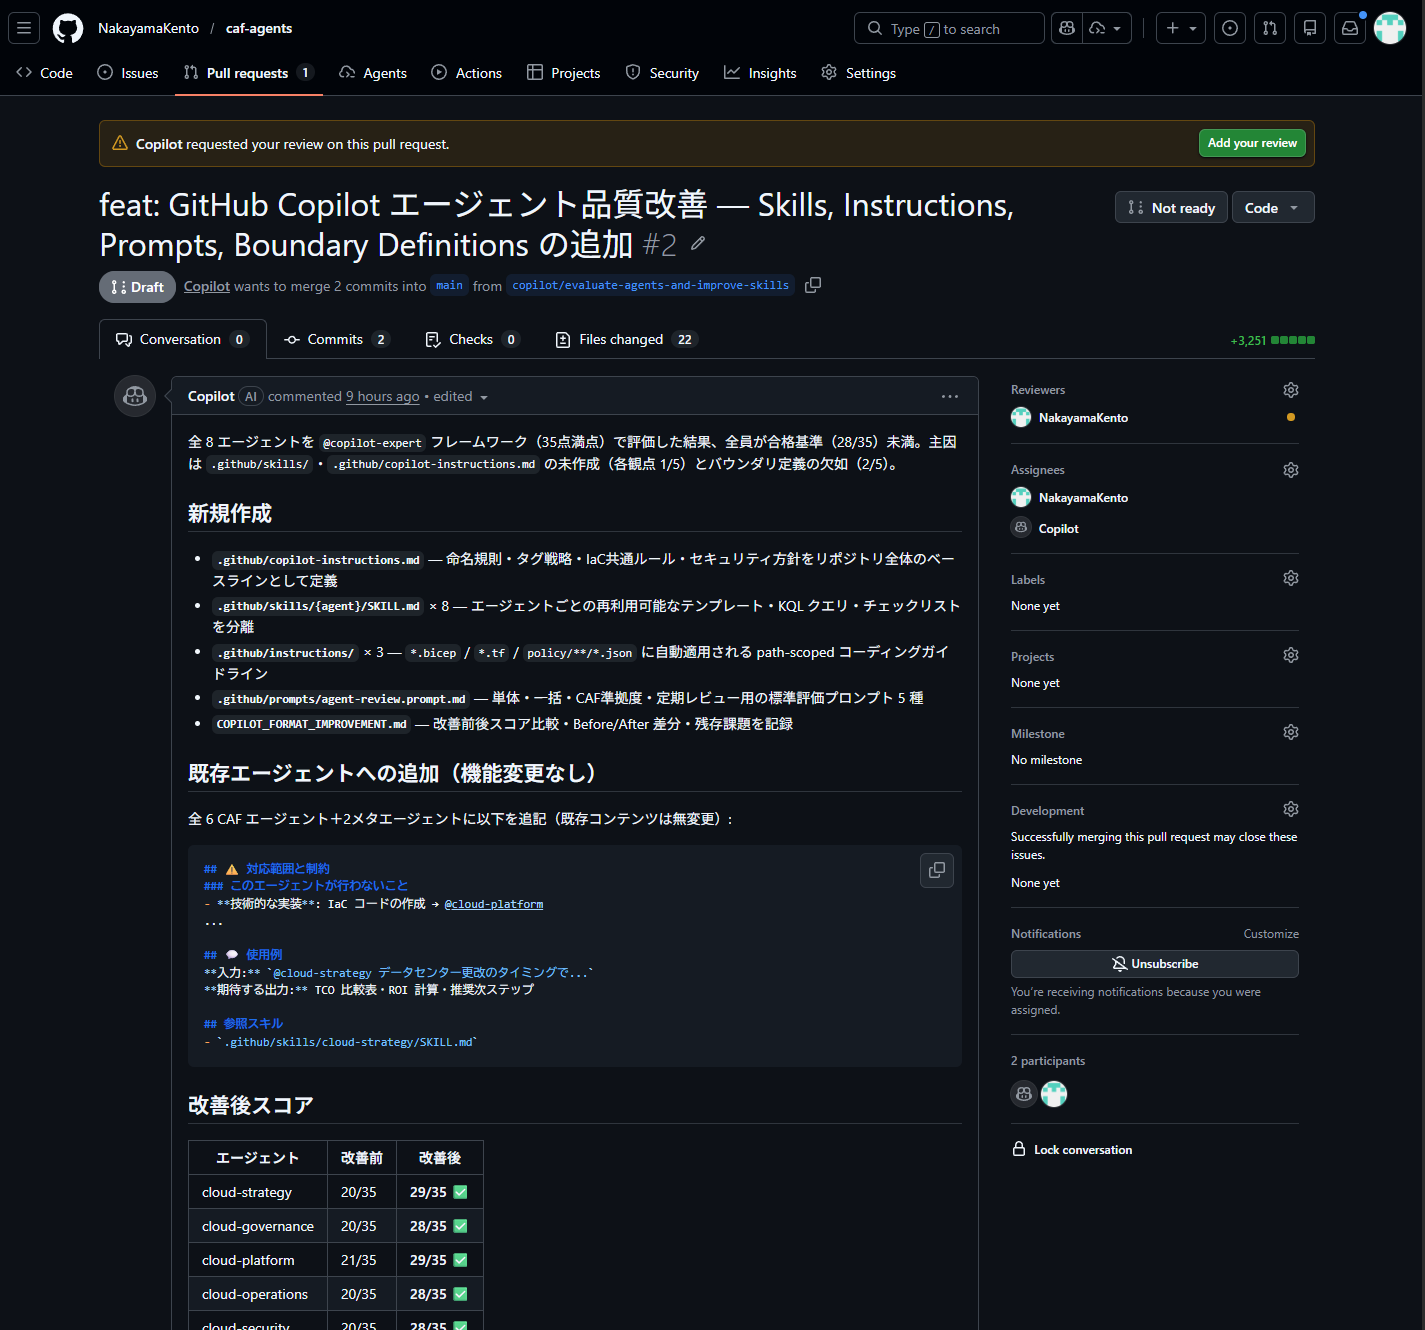The image size is (1425, 1330).
Task: Copy the head branch name
Action: (x=812, y=285)
